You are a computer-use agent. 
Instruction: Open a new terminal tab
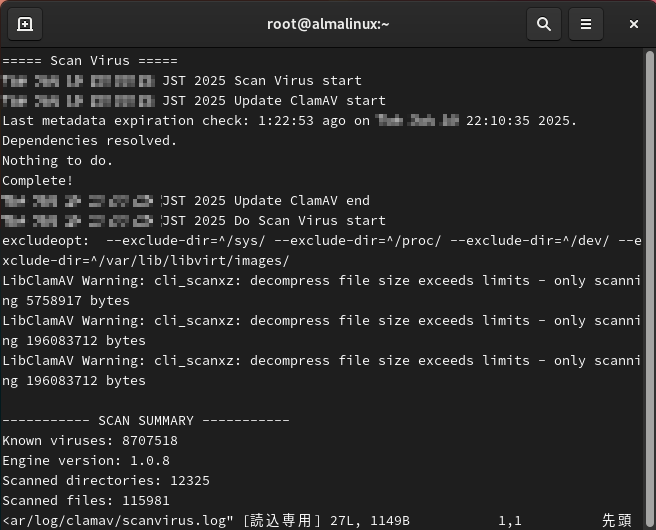25,24
